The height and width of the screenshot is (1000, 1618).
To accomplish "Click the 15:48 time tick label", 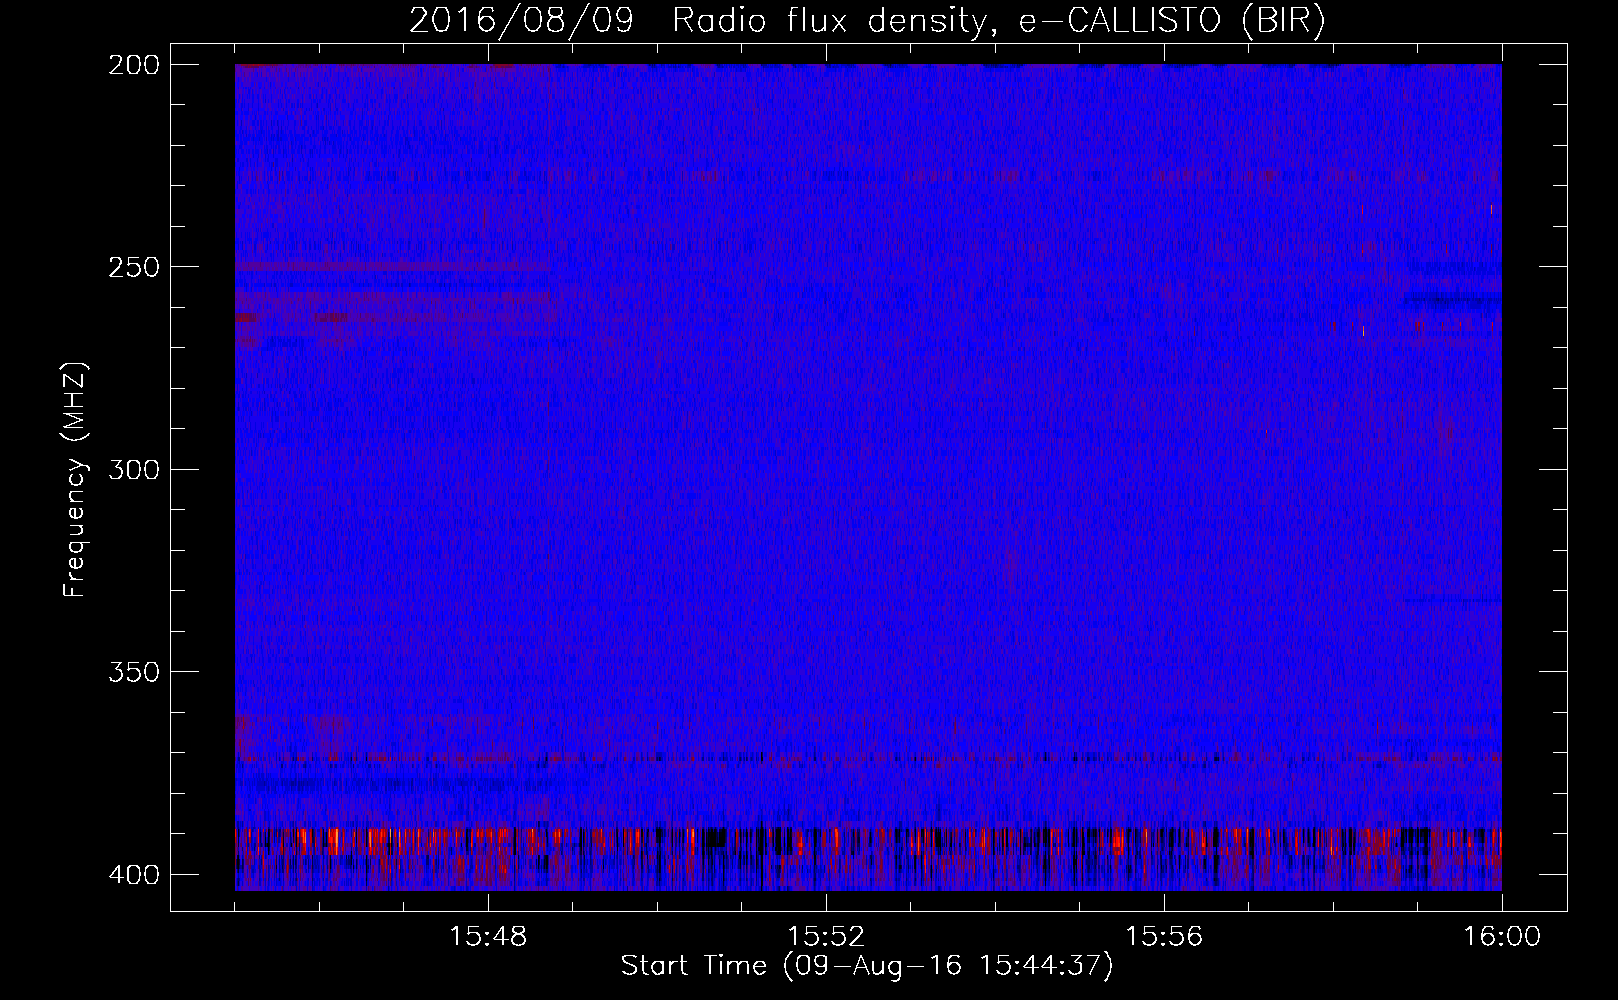I will pos(488,937).
